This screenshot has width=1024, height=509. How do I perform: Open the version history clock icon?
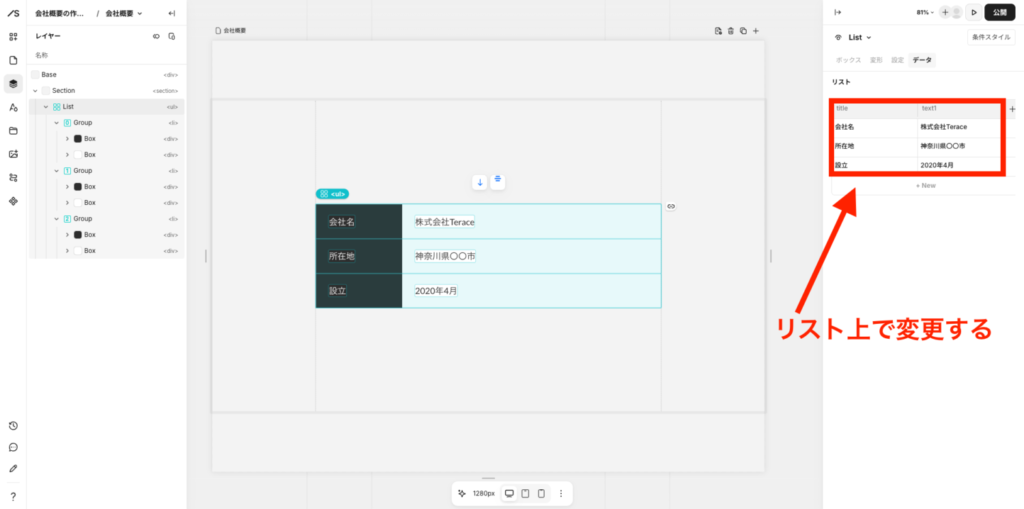pyautogui.click(x=13, y=426)
